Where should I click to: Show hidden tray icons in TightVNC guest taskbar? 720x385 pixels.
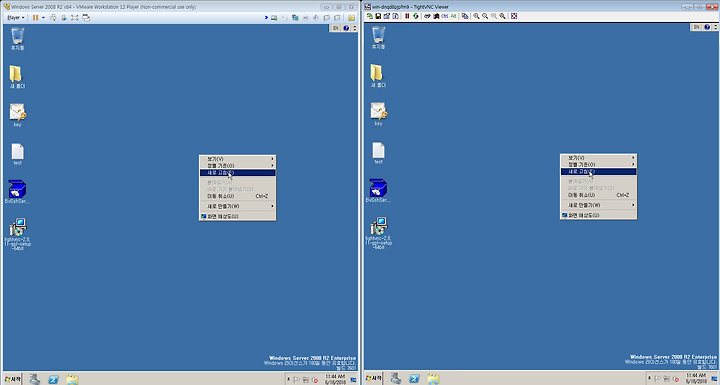pyautogui.click(x=650, y=379)
